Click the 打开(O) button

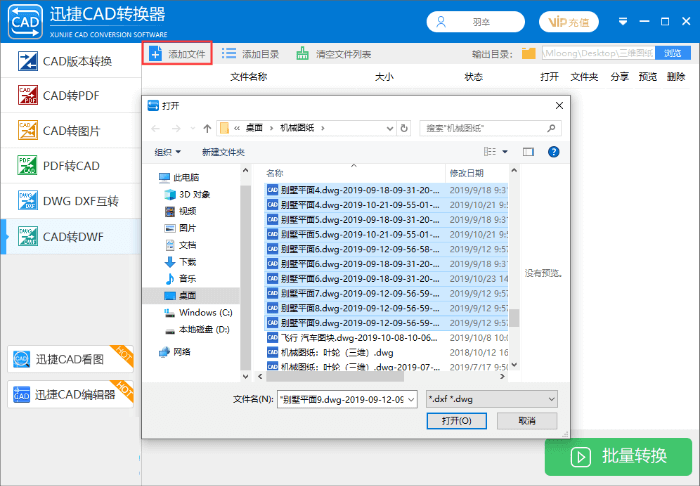457,421
